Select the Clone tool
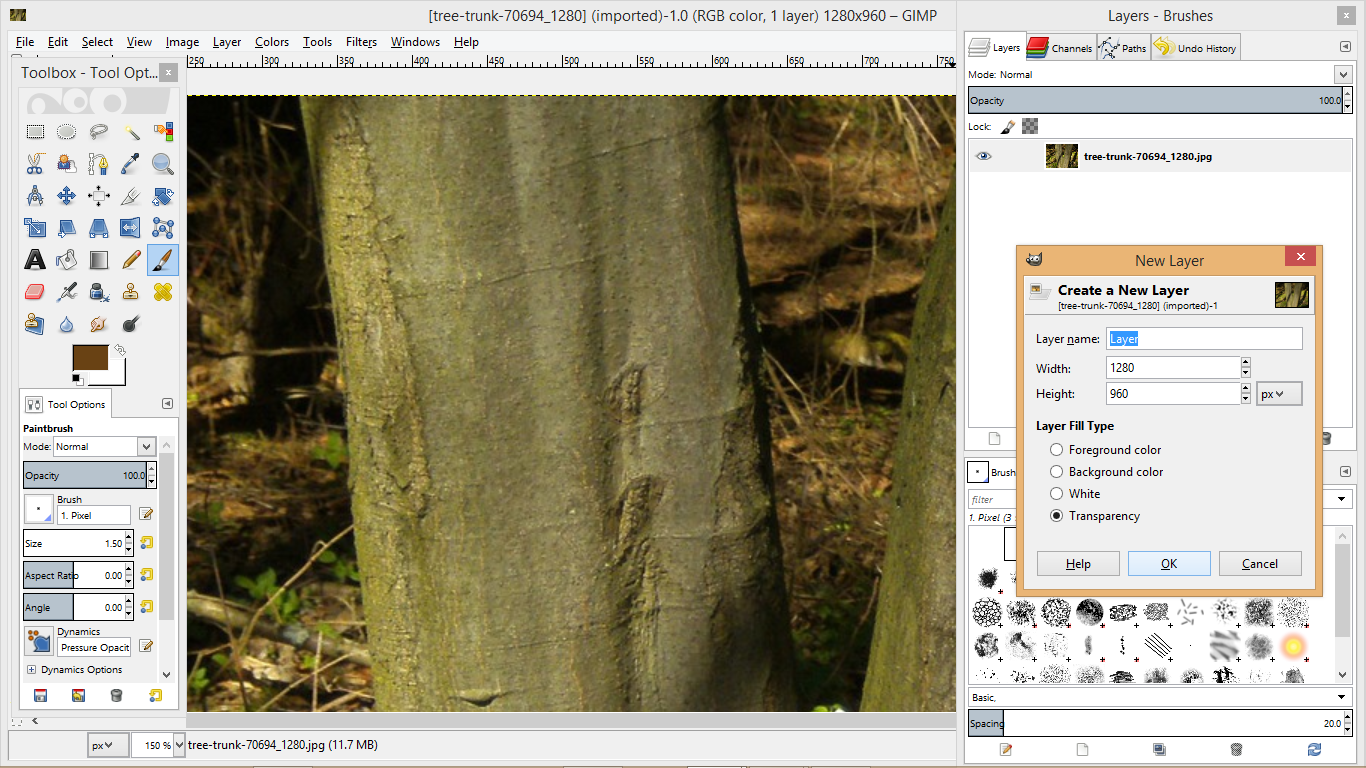Viewport: 1366px width, 768px height. point(130,291)
